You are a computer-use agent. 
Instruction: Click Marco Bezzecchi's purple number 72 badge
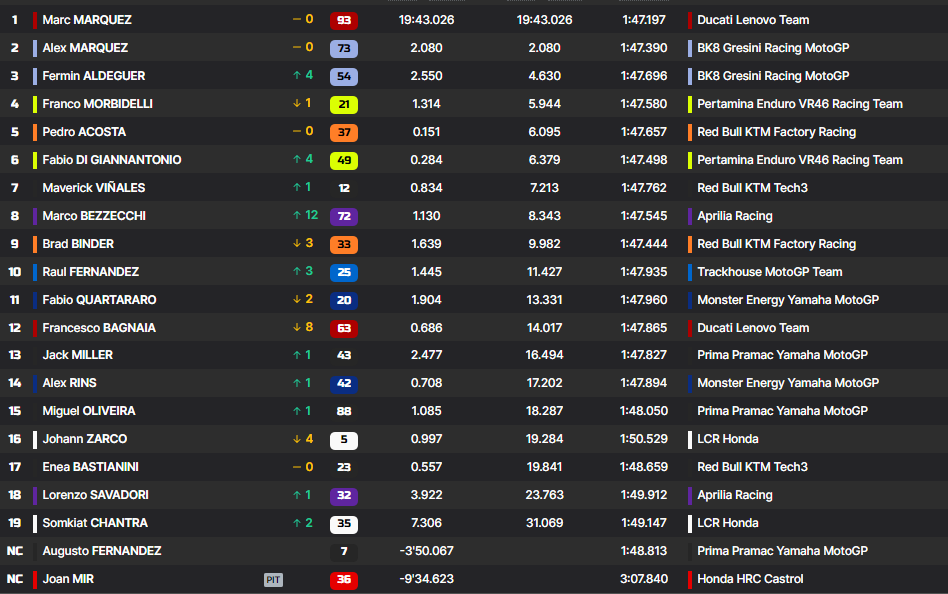click(343, 216)
